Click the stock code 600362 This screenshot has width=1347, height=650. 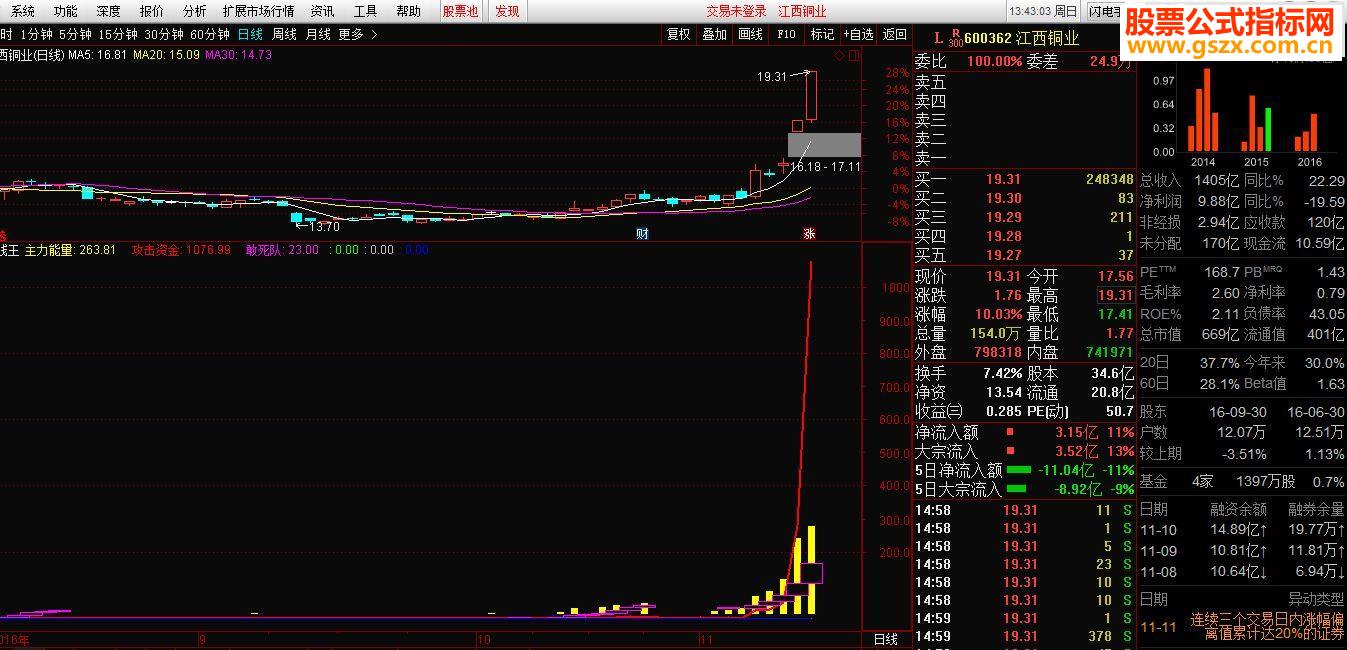[x=988, y=38]
